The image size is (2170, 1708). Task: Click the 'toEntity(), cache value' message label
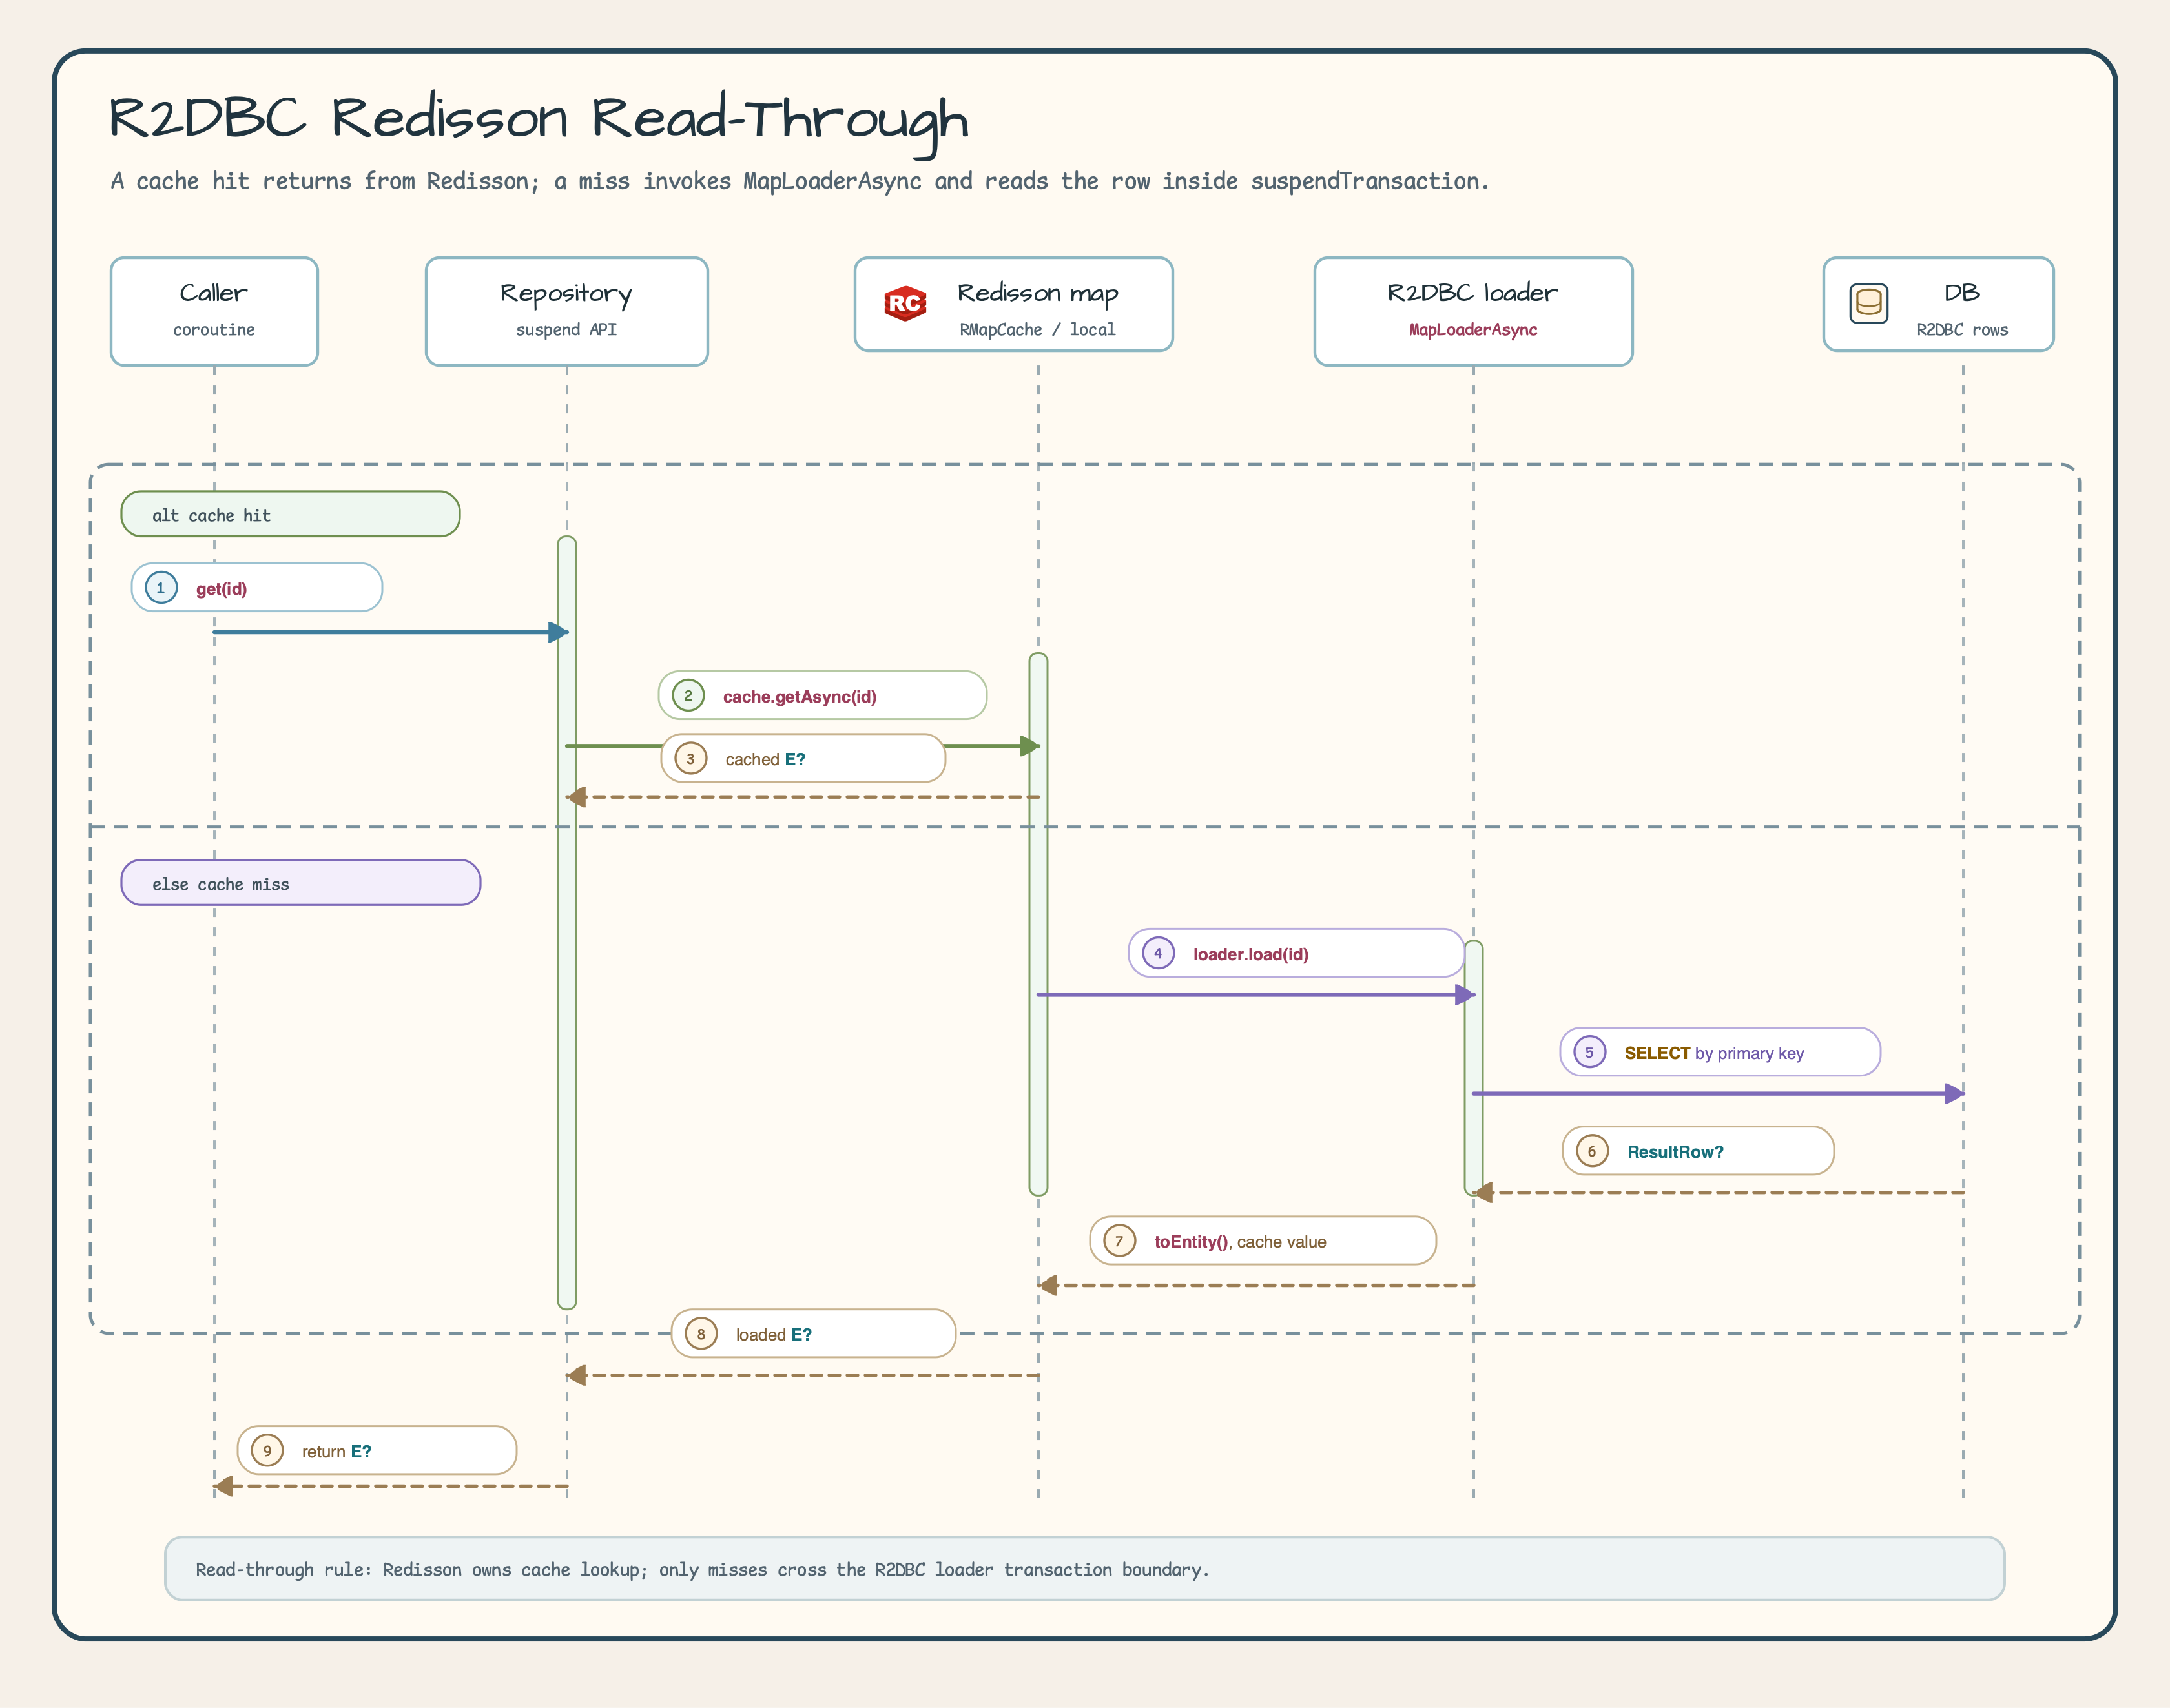point(1263,1241)
